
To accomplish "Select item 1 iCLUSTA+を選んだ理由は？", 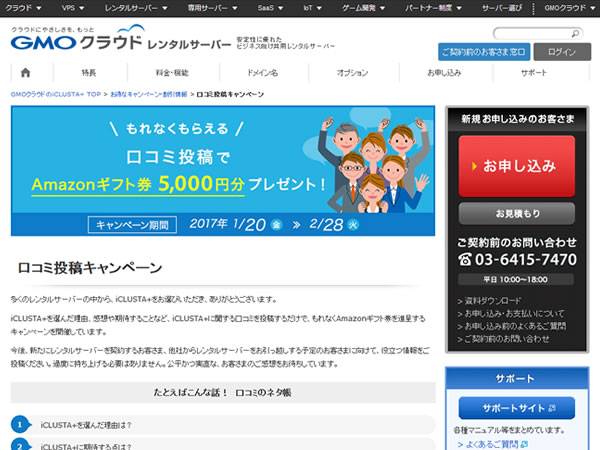I will click(x=223, y=425).
